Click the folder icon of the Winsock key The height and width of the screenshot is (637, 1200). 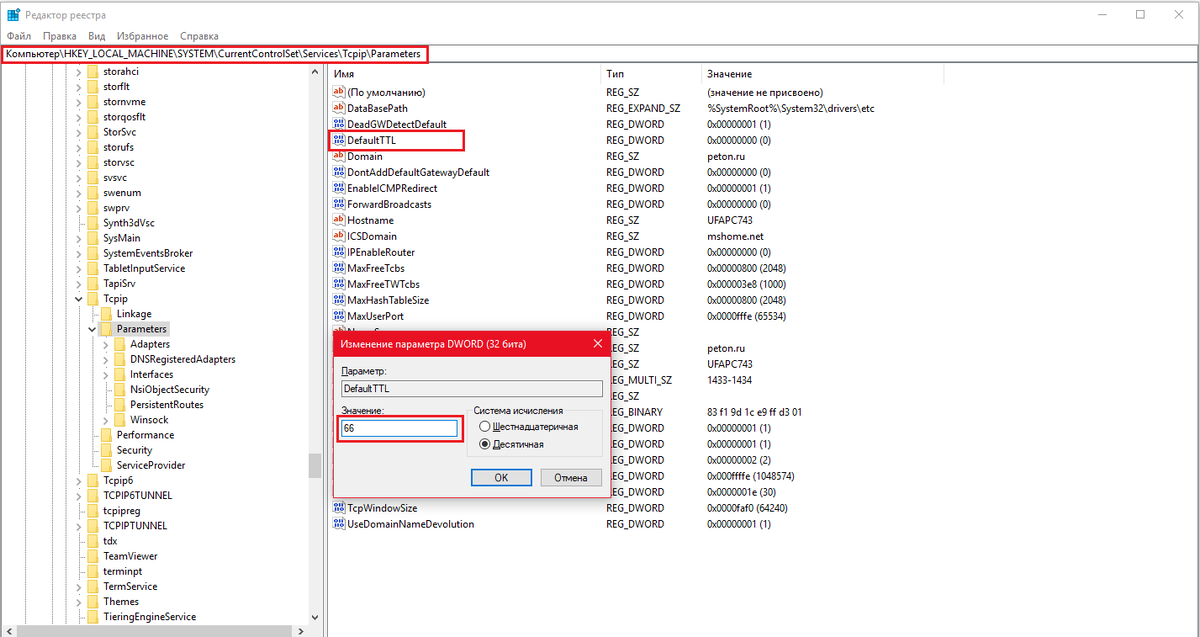[121, 420]
